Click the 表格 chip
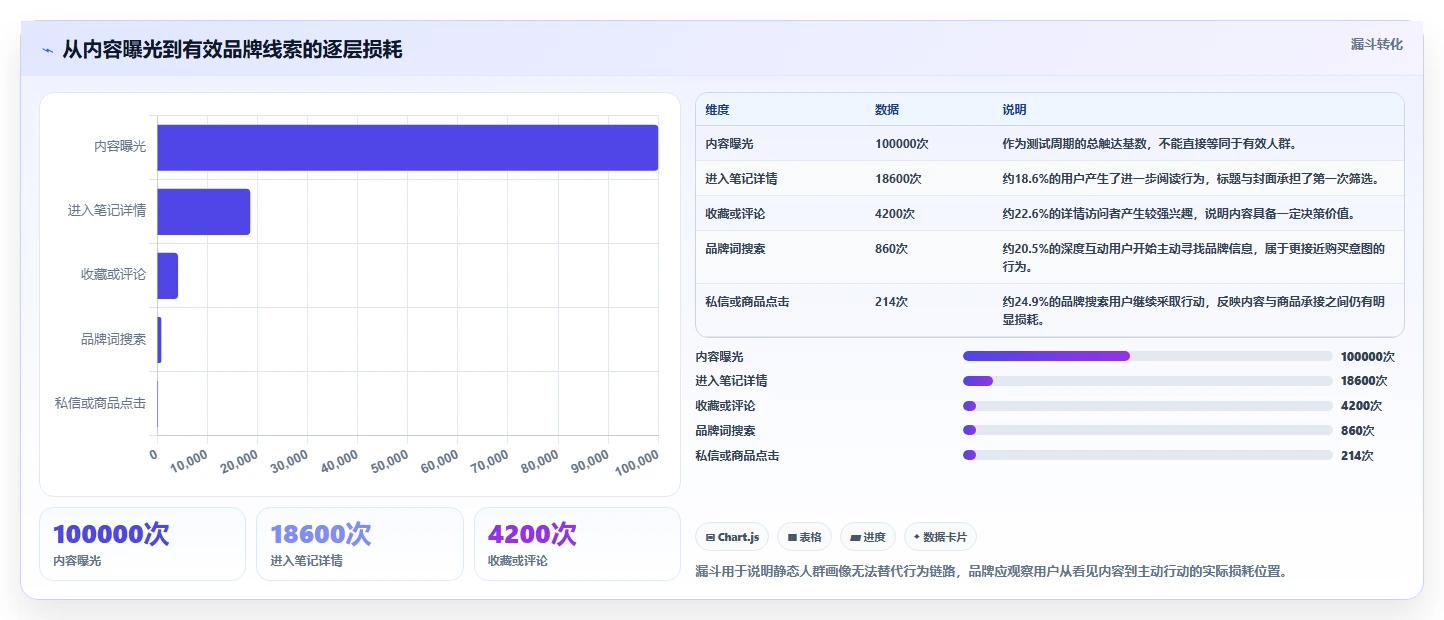1444x620 pixels. pyautogui.click(x=805, y=537)
